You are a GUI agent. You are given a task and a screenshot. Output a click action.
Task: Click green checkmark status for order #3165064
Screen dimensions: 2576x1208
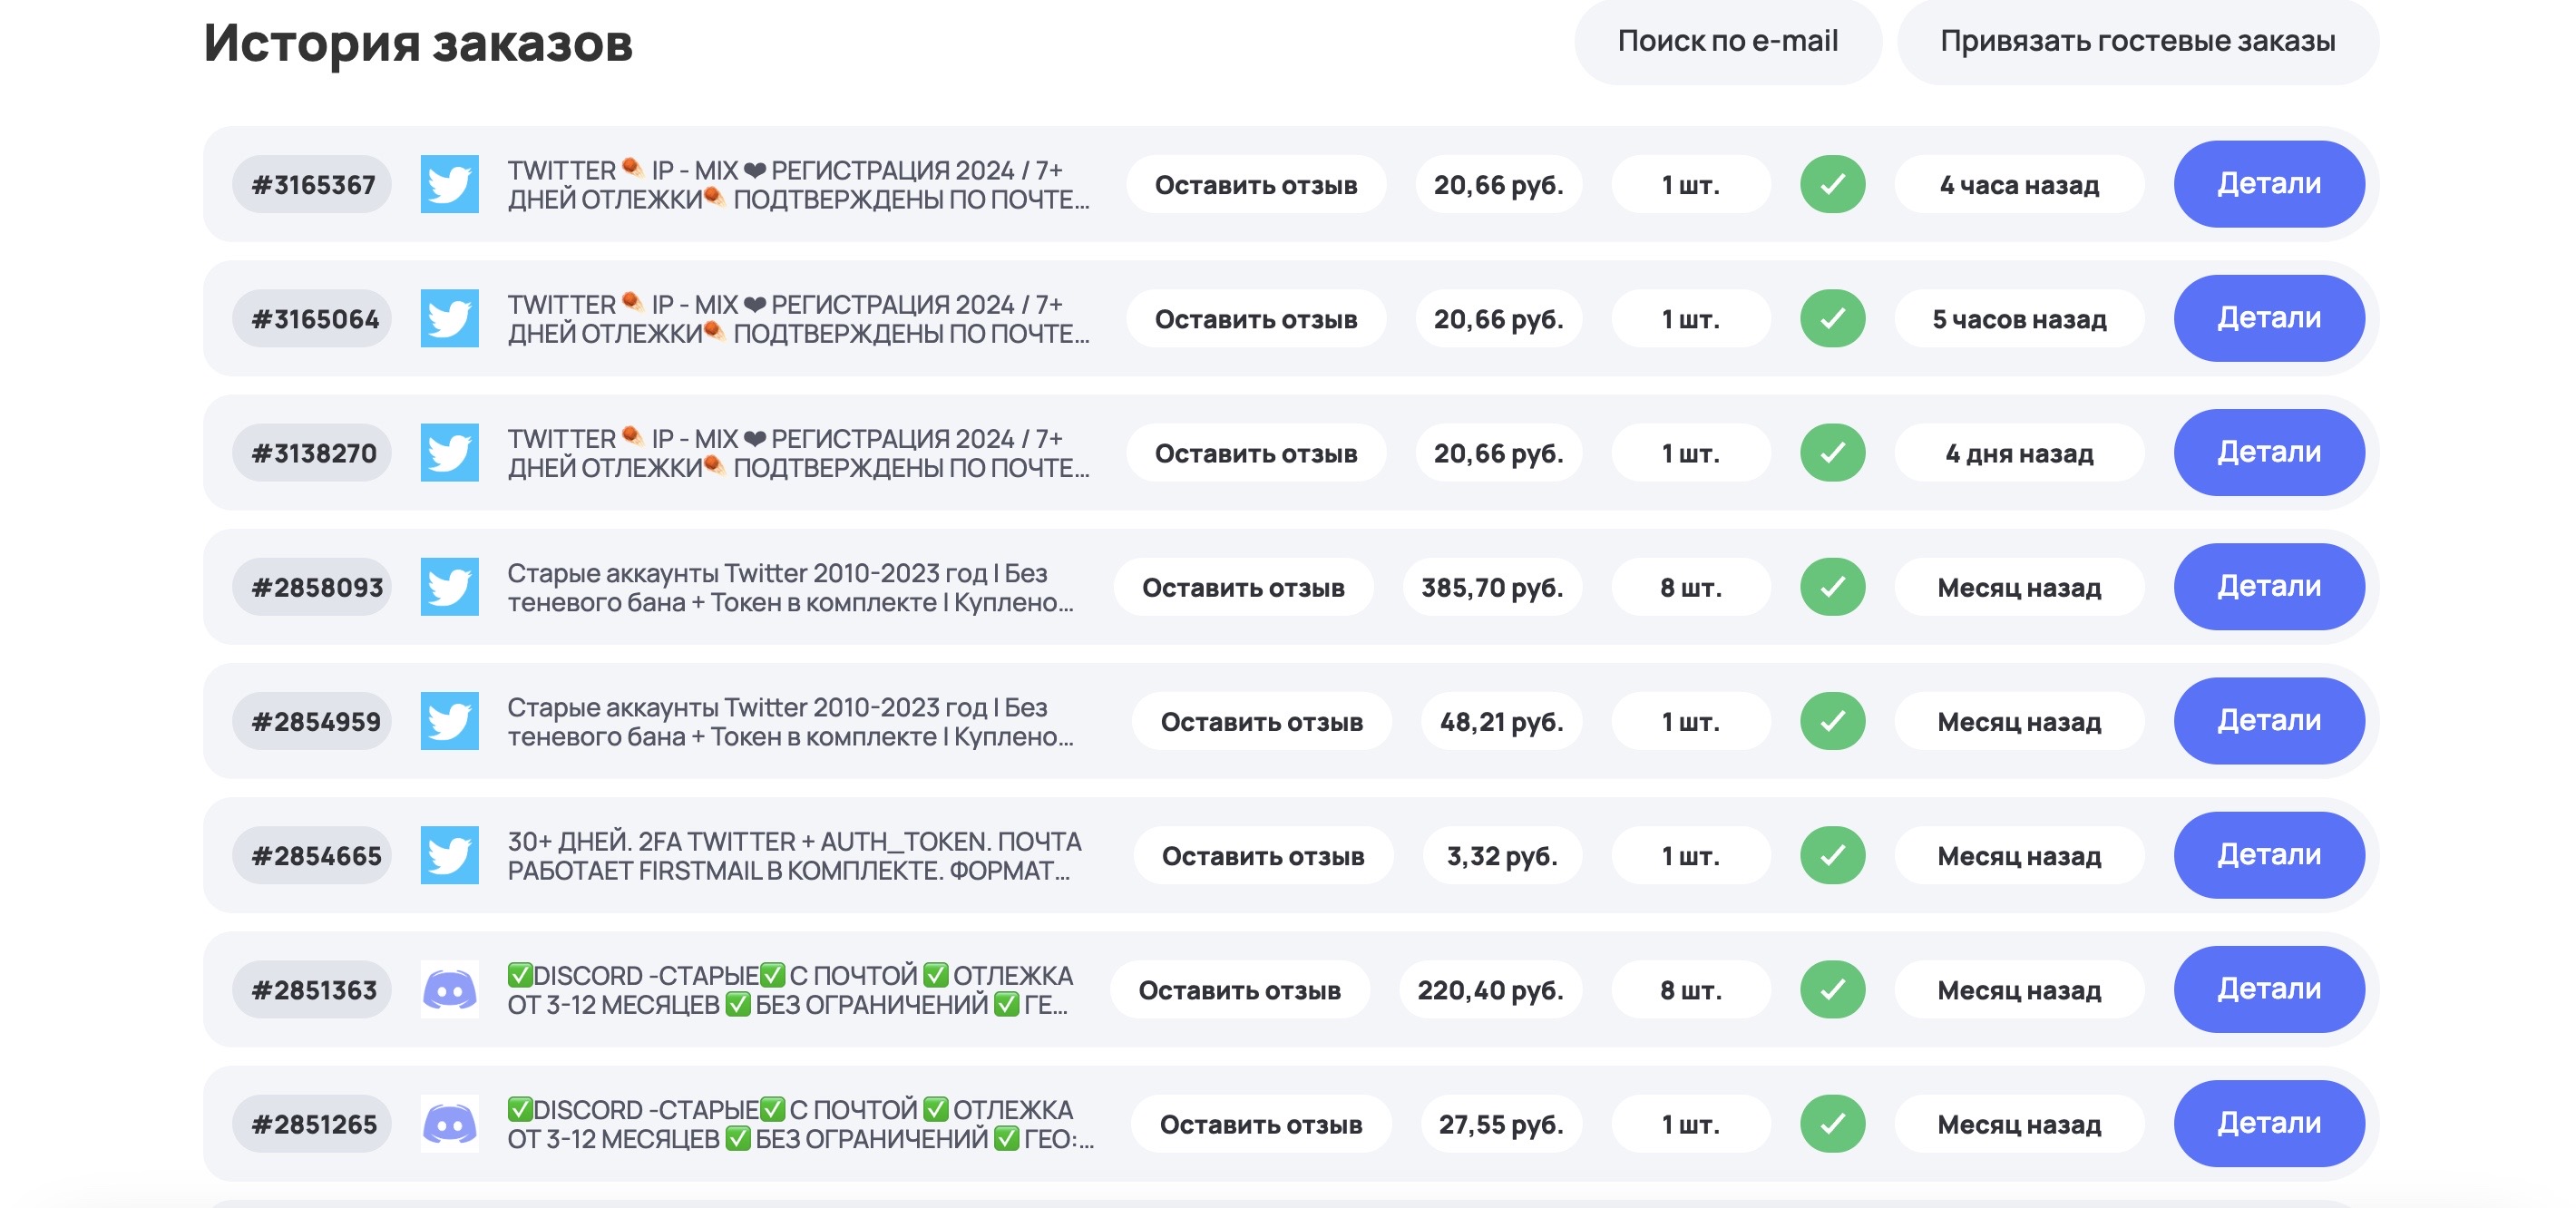[x=1832, y=319]
